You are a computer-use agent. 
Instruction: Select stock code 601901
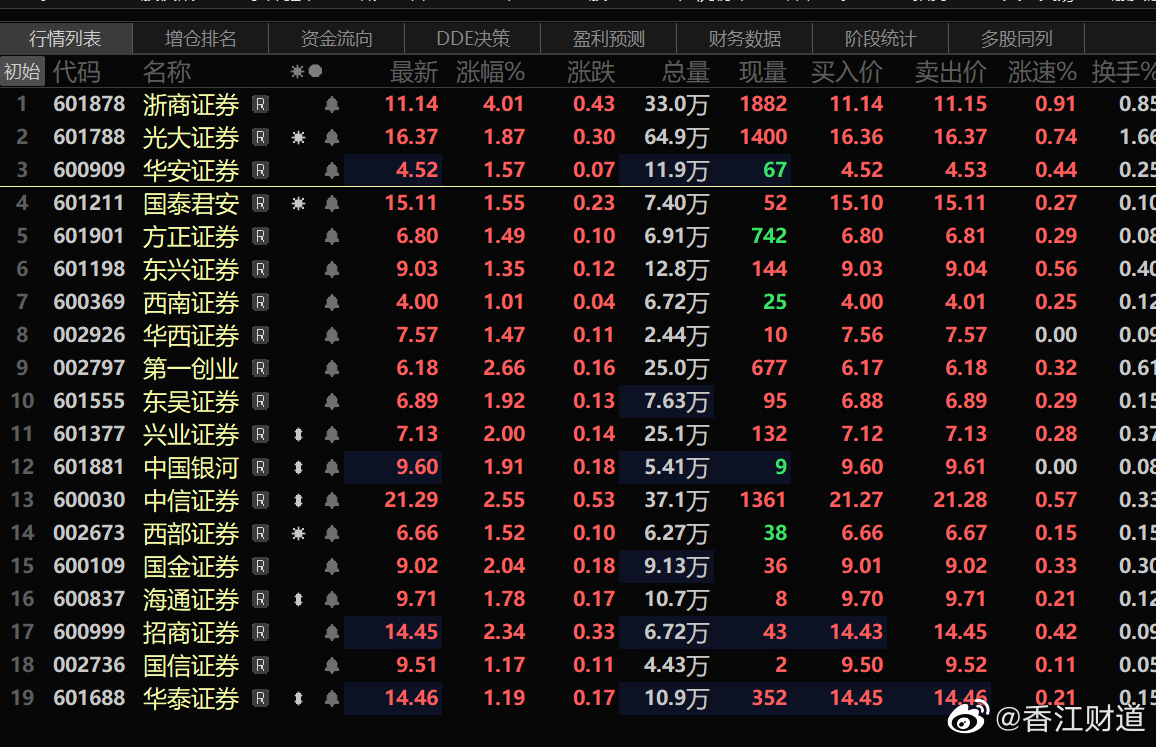click(x=89, y=236)
